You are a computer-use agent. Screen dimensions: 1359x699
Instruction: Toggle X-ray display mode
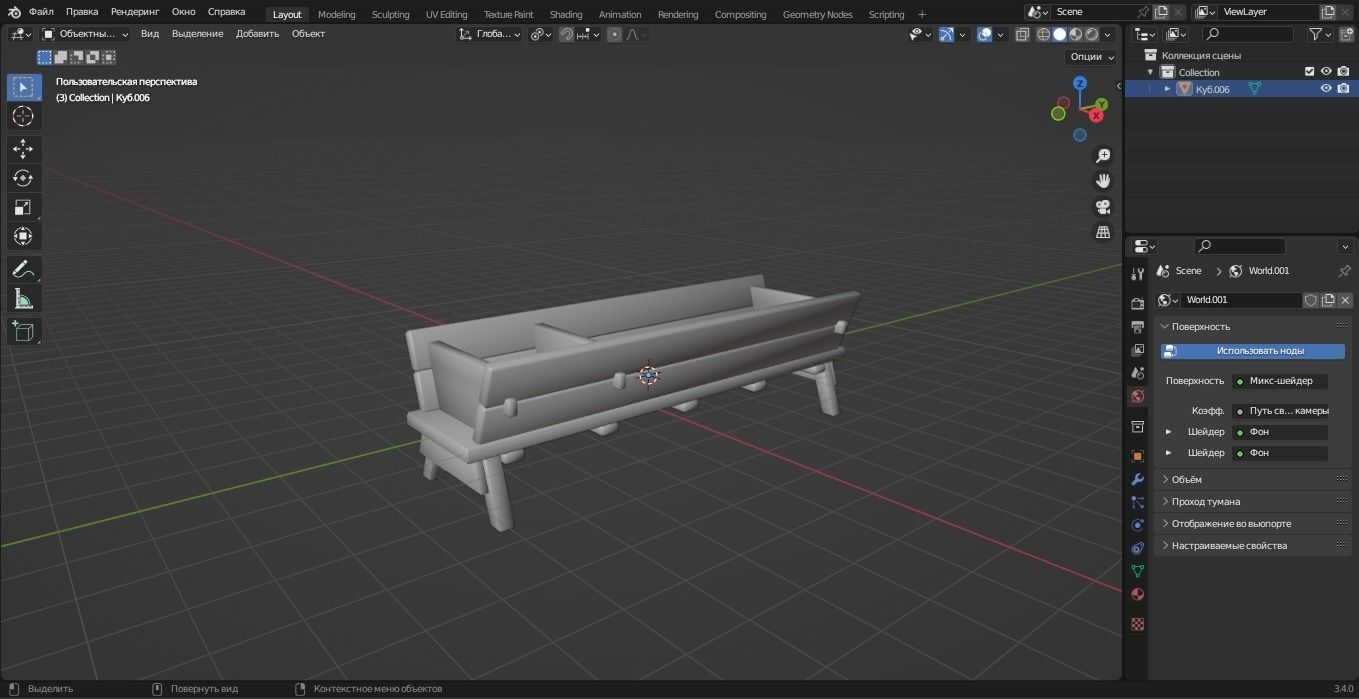(x=1022, y=34)
